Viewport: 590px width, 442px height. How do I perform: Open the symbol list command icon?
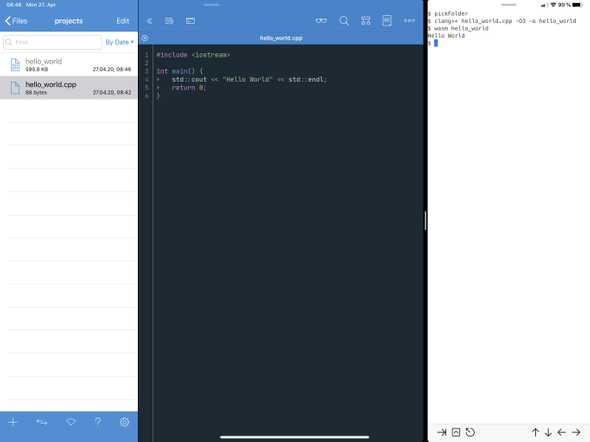[x=366, y=21]
